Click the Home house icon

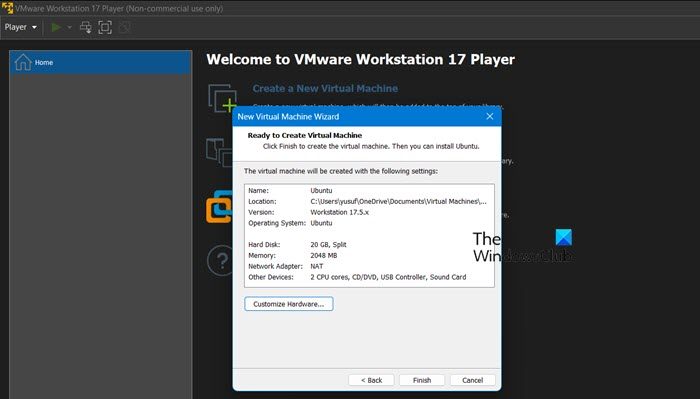23,62
